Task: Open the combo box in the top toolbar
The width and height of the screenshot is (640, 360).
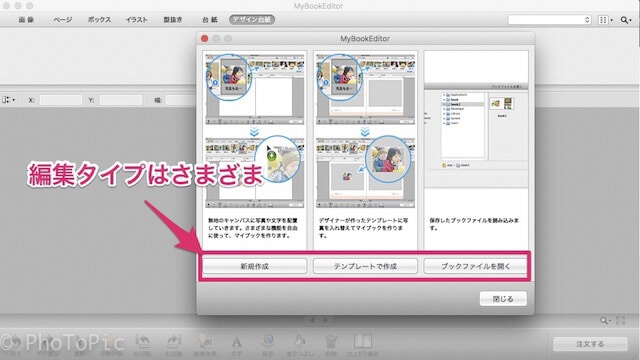Action: click(x=549, y=20)
